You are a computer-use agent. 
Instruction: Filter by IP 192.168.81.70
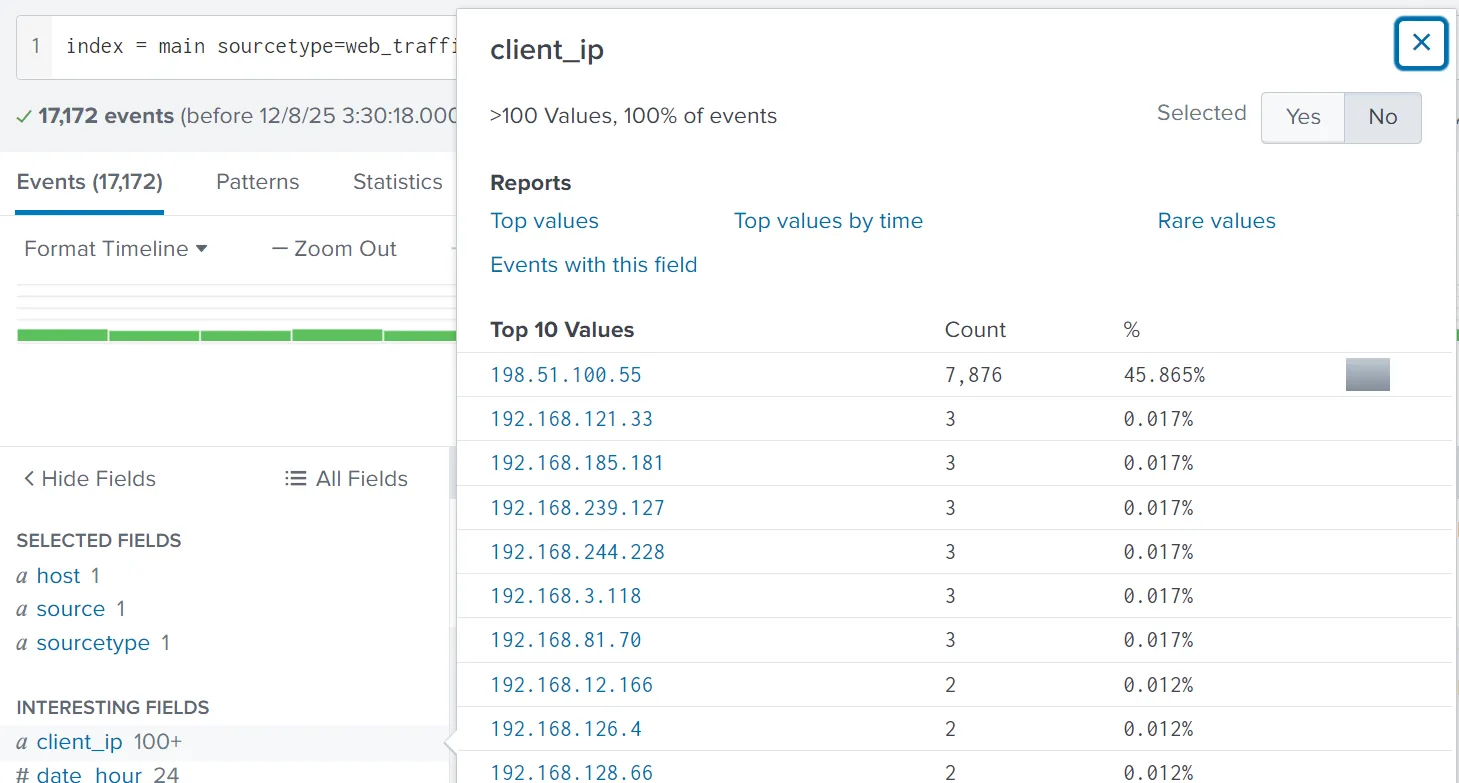coord(566,640)
